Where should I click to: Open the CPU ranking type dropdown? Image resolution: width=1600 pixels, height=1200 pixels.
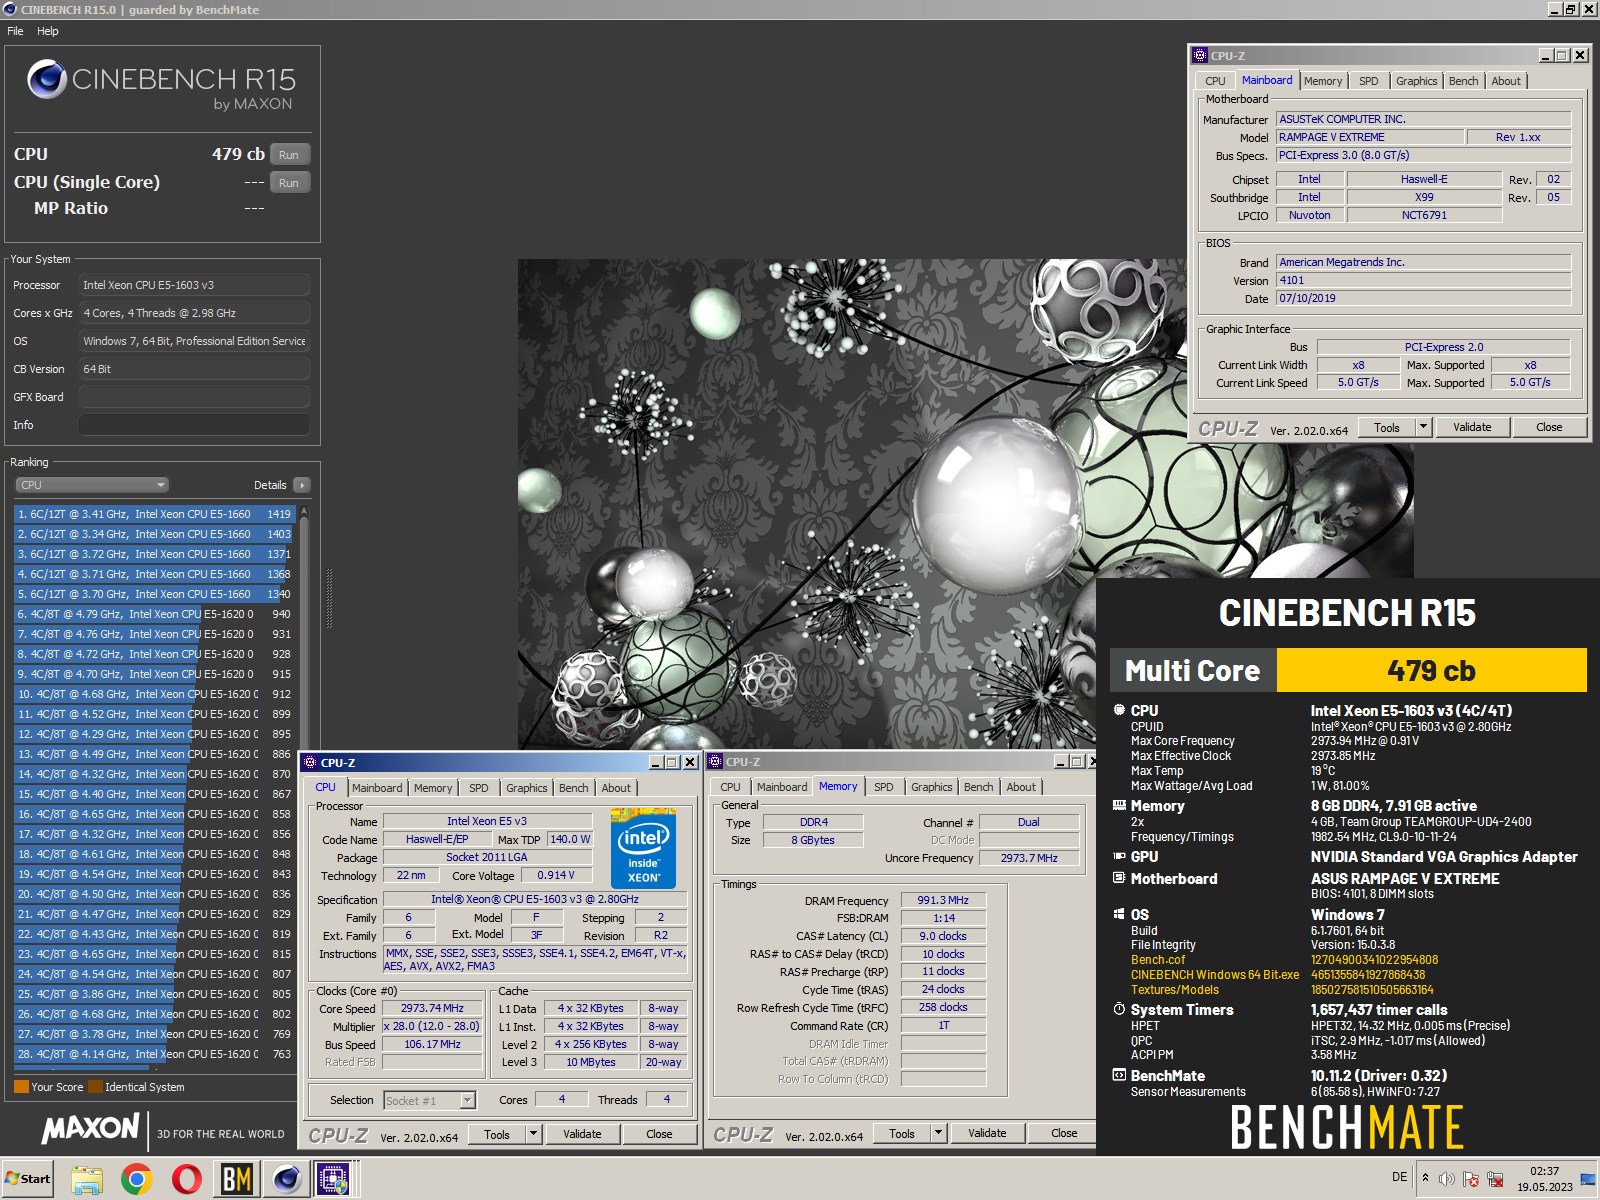coord(91,485)
